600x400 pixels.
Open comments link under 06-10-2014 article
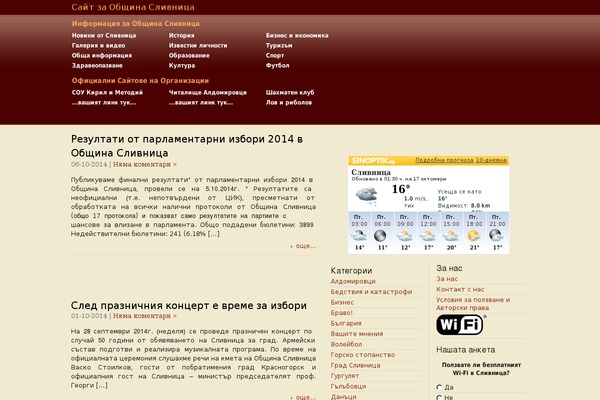[x=145, y=164]
